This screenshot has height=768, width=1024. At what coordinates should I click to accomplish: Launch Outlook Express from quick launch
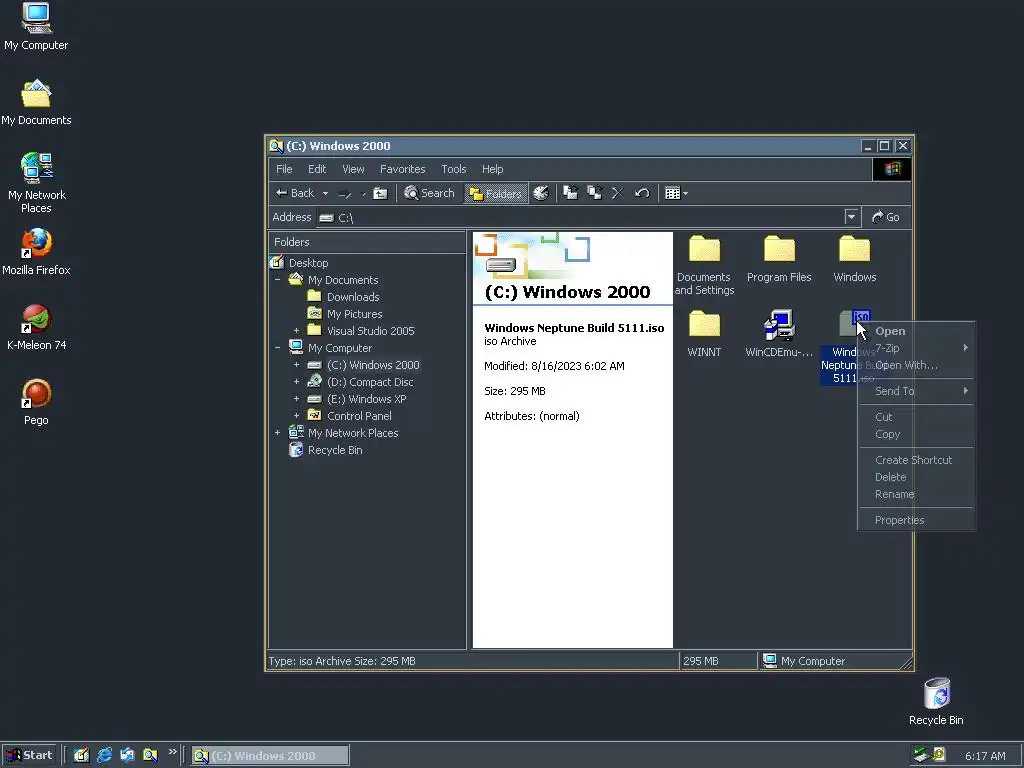(127, 756)
